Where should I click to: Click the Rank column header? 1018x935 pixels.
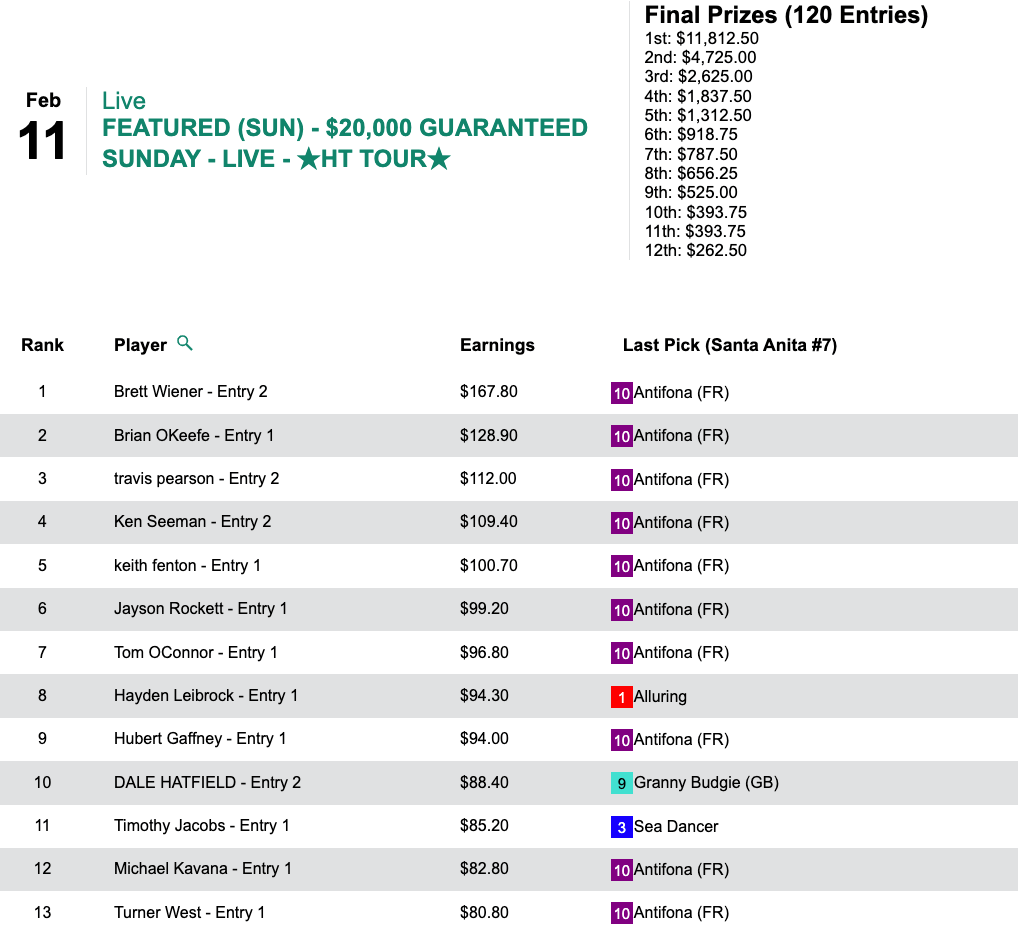(x=42, y=345)
